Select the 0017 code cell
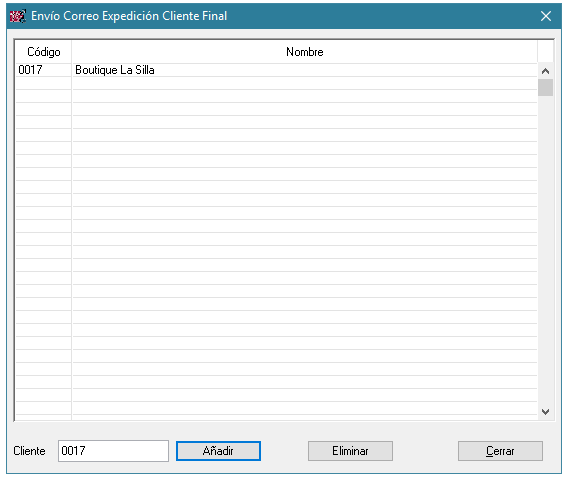The image size is (568, 481). tap(43, 70)
